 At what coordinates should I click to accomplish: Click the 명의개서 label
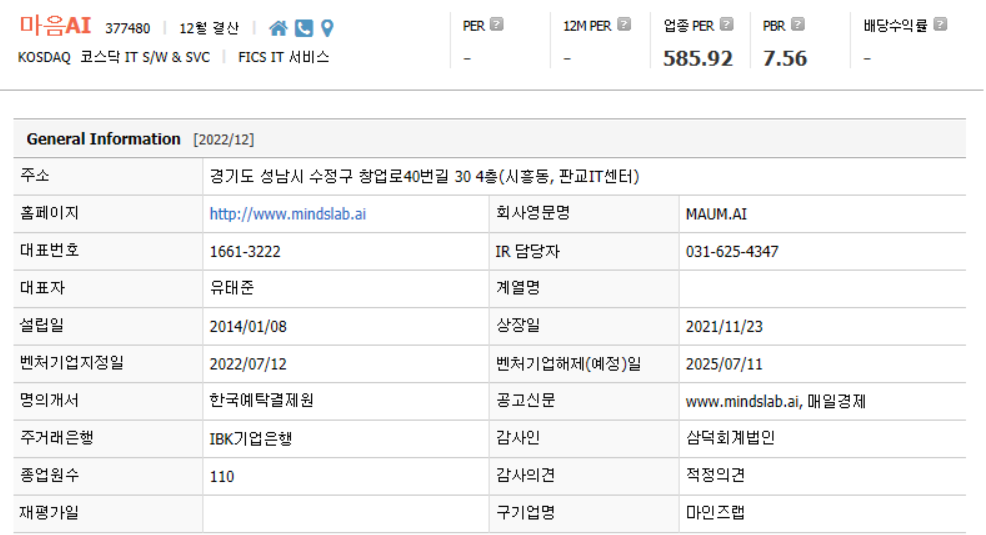(49, 400)
